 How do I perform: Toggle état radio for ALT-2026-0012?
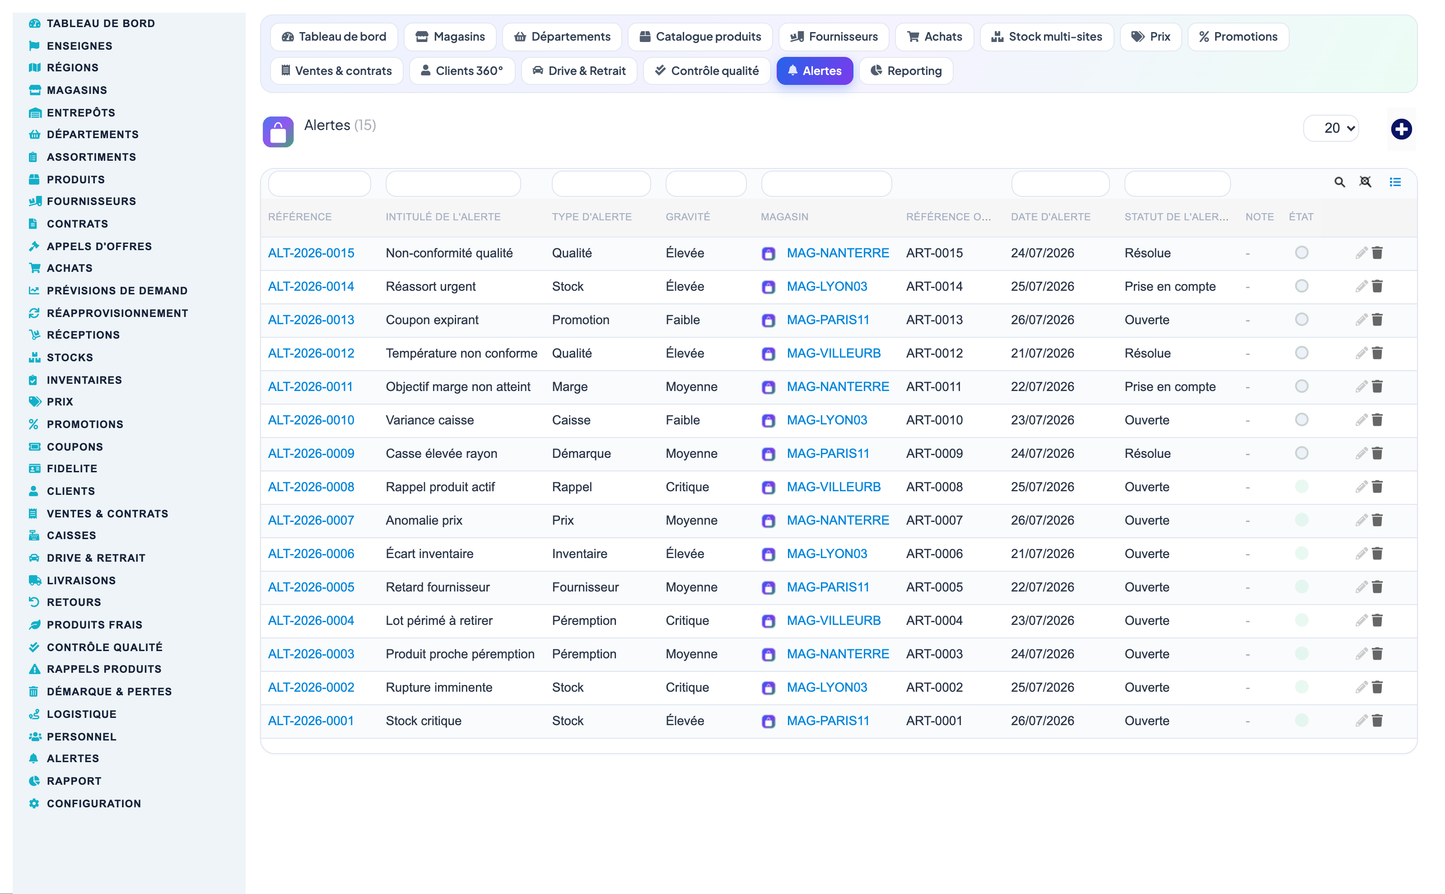coord(1301,353)
